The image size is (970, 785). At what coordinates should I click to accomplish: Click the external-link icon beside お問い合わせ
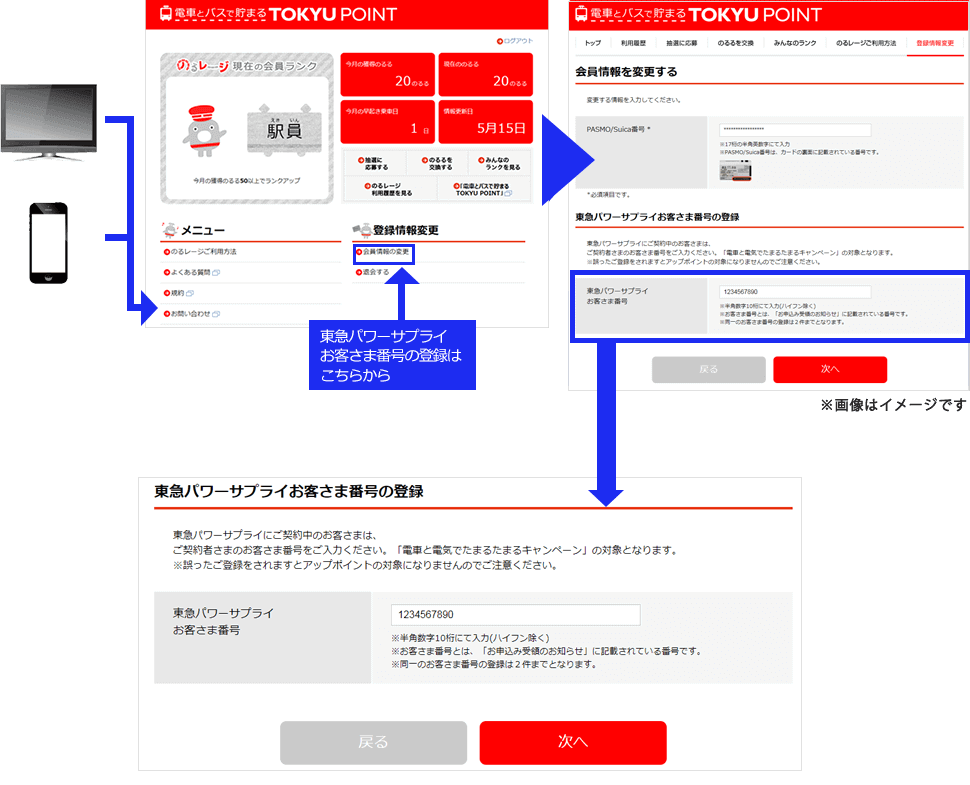click(216, 314)
